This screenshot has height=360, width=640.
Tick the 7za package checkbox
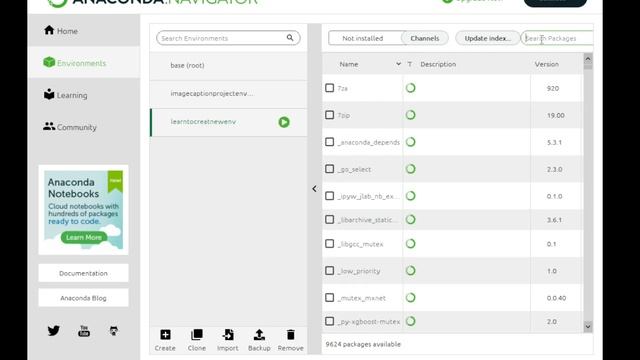click(329, 88)
